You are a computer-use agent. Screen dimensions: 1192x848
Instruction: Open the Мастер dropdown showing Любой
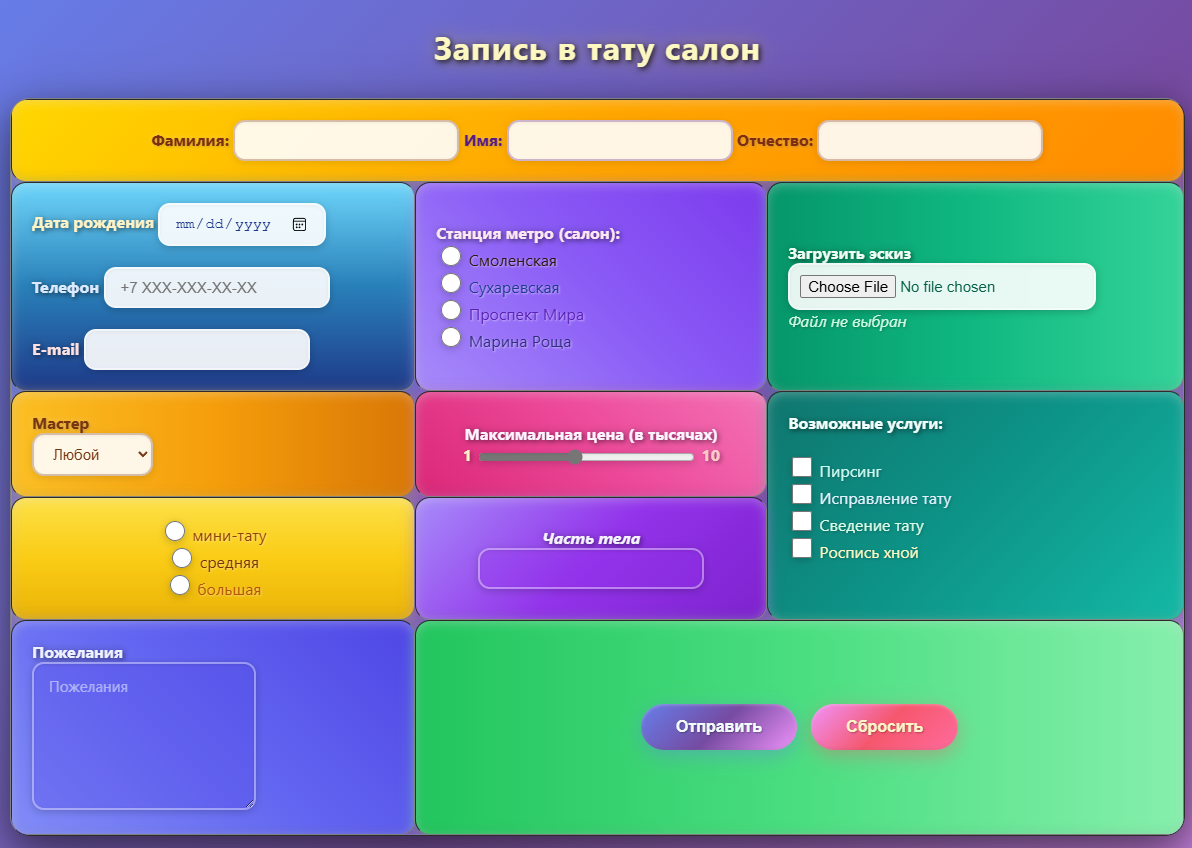click(93, 455)
